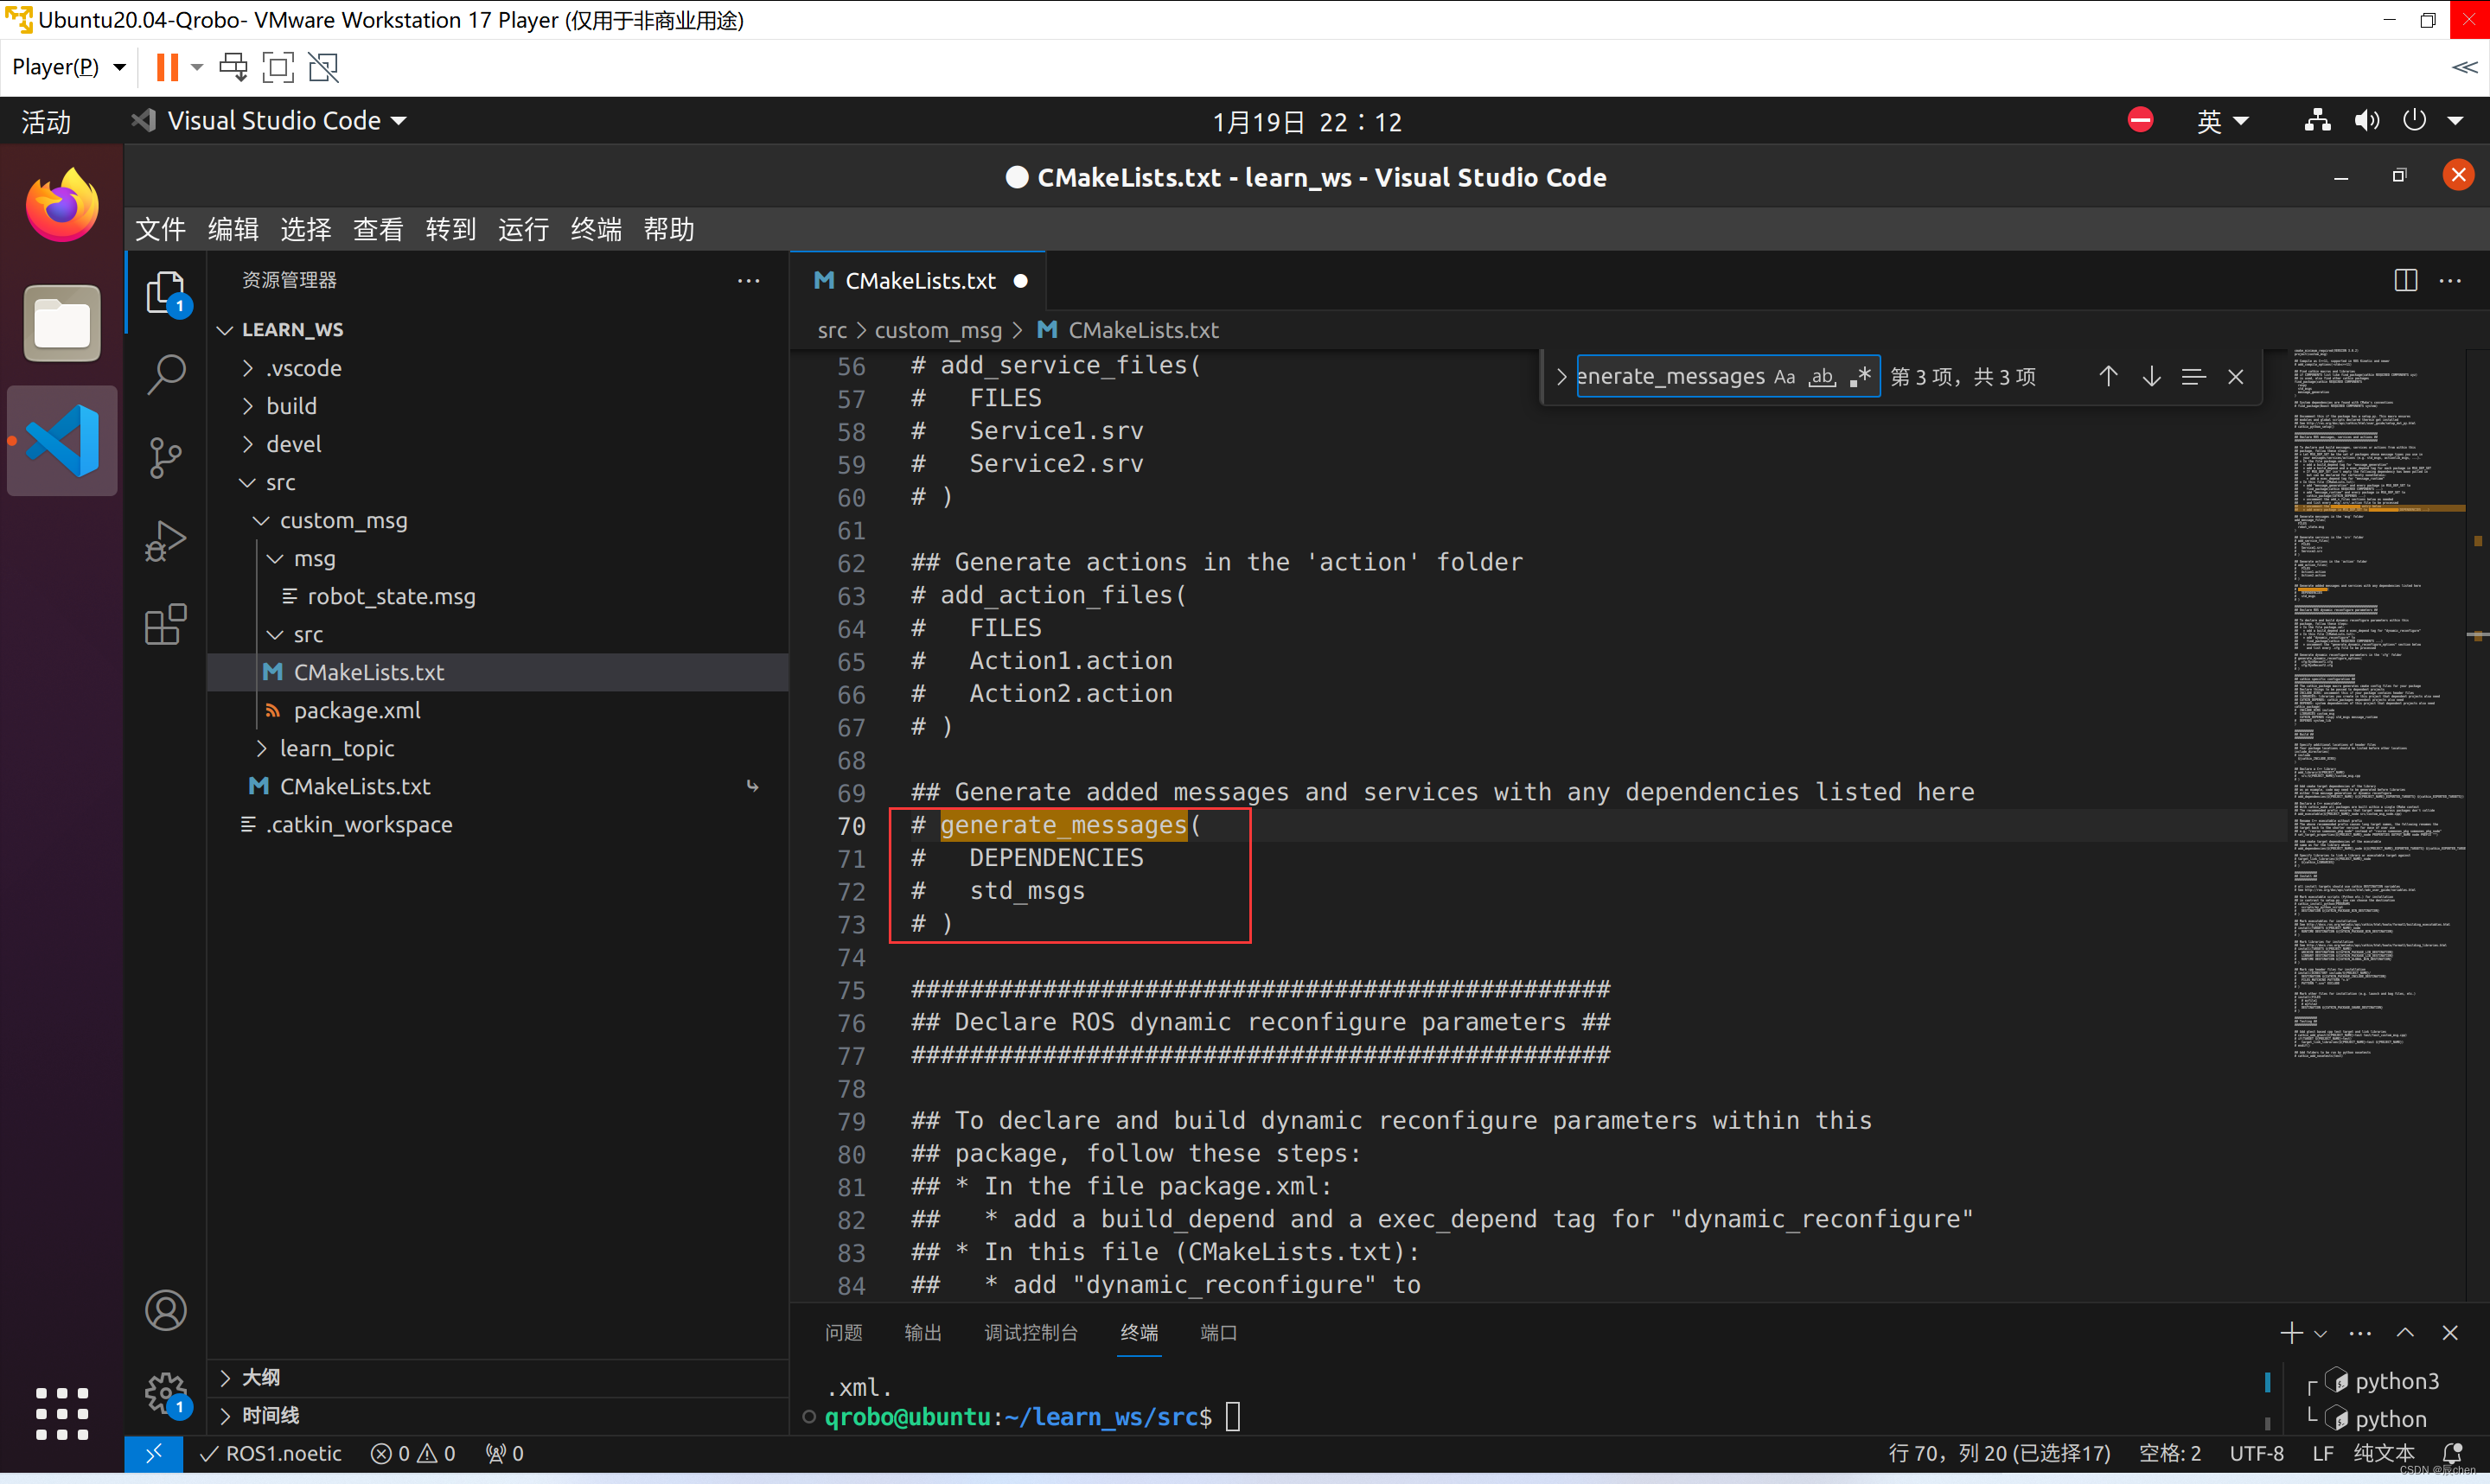The width and height of the screenshot is (2490, 1484).
Task: Open the Search view in activity bar
Action: pyautogui.click(x=166, y=375)
